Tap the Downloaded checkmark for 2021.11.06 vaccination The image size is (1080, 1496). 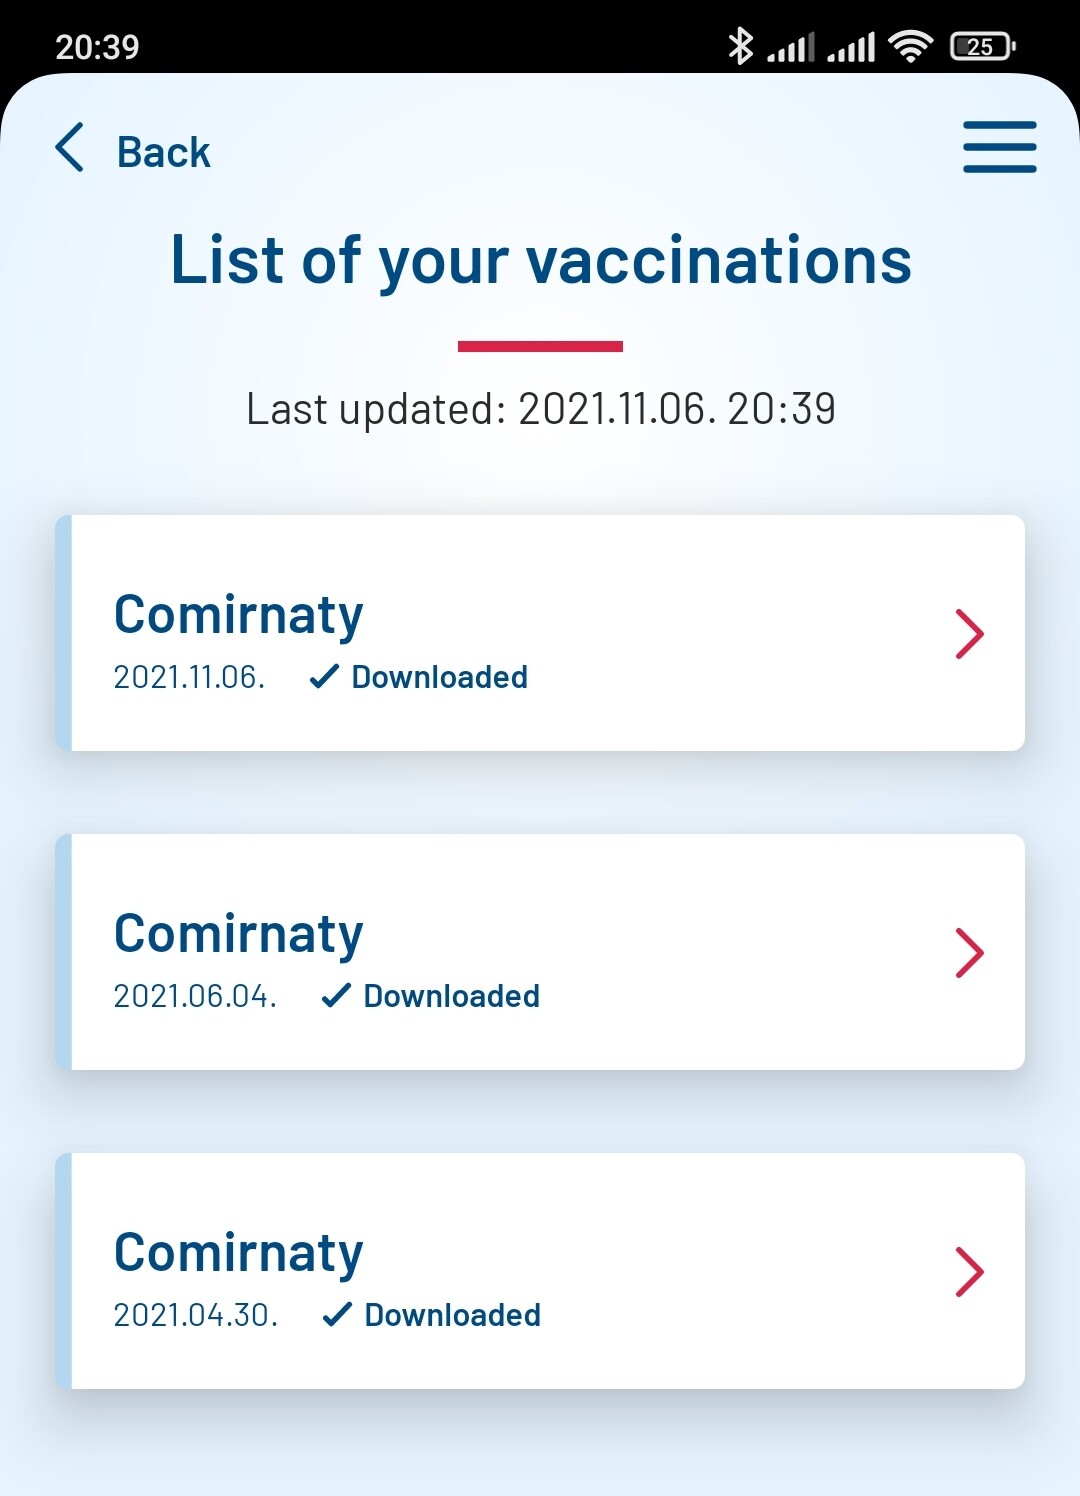click(324, 677)
